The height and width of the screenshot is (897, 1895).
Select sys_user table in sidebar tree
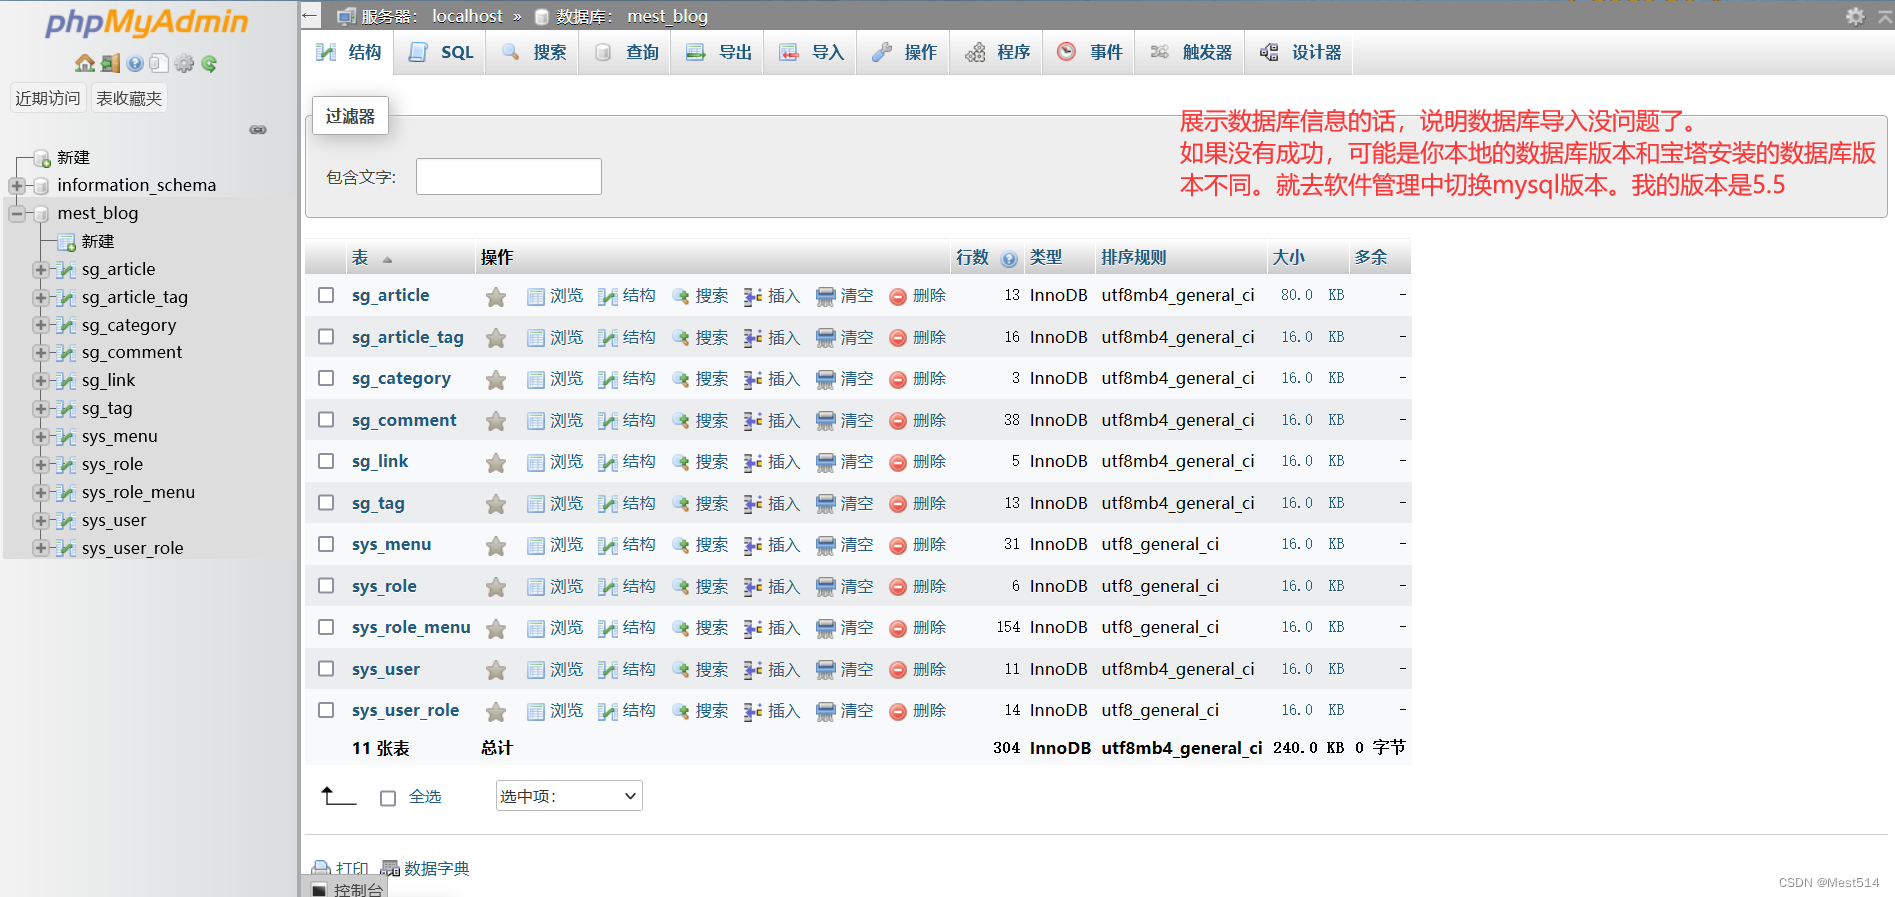click(114, 520)
